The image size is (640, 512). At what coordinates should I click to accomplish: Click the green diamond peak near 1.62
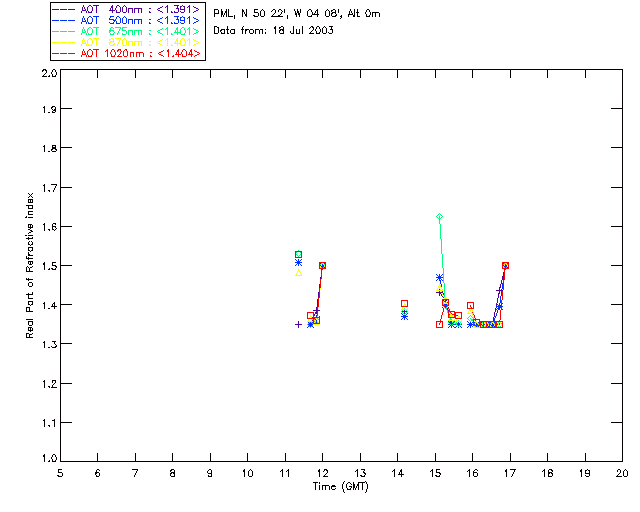pyautogui.click(x=439, y=217)
